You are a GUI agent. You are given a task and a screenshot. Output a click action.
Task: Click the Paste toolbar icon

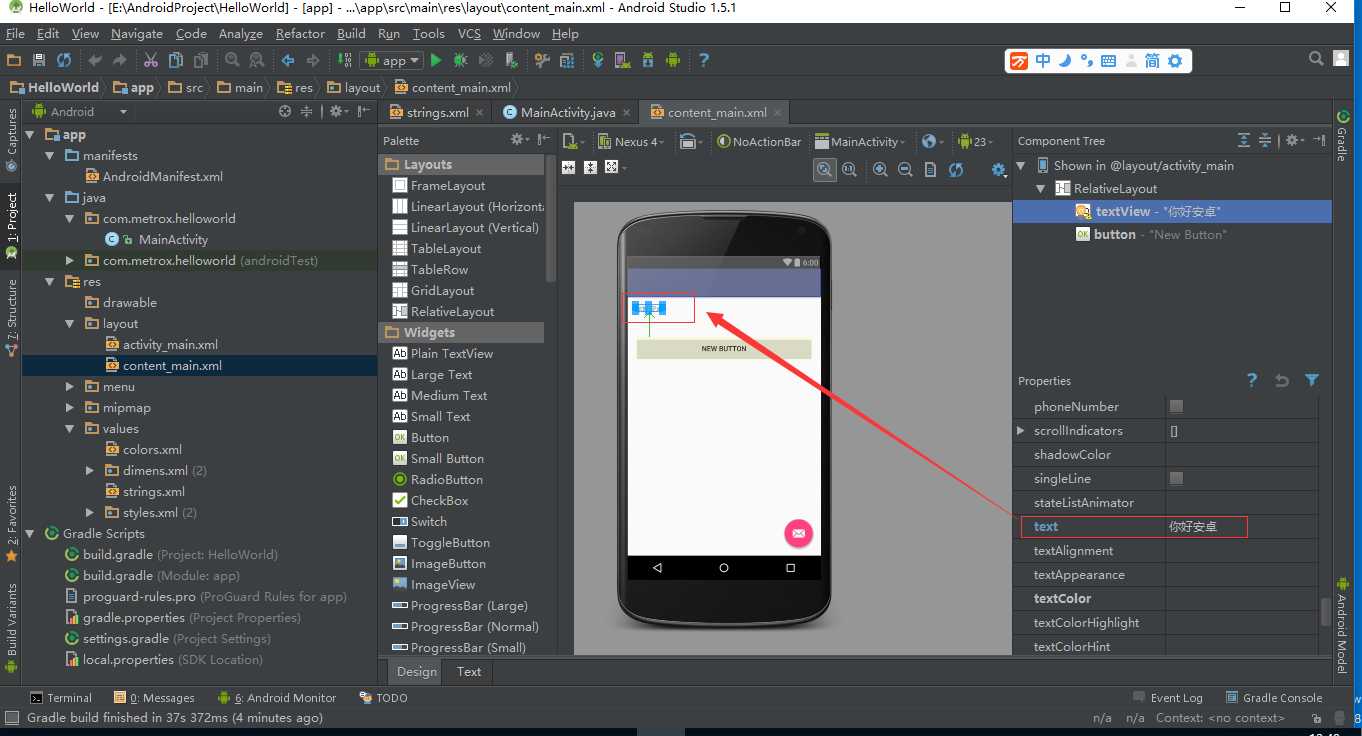click(x=201, y=60)
